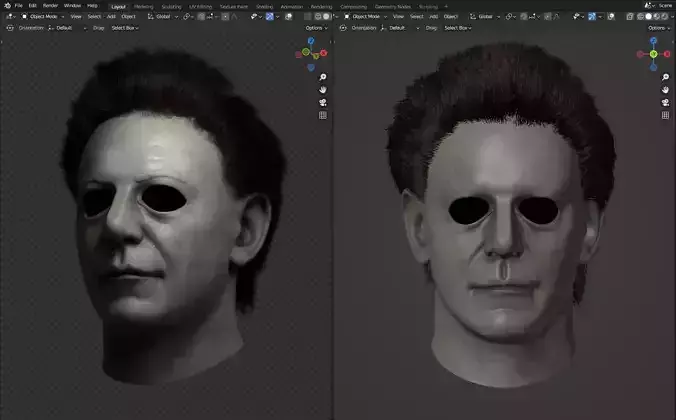This screenshot has height=420, width=676.
Task: Click blue Z axis on right viewport gizmo
Action: pyautogui.click(x=654, y=41)
